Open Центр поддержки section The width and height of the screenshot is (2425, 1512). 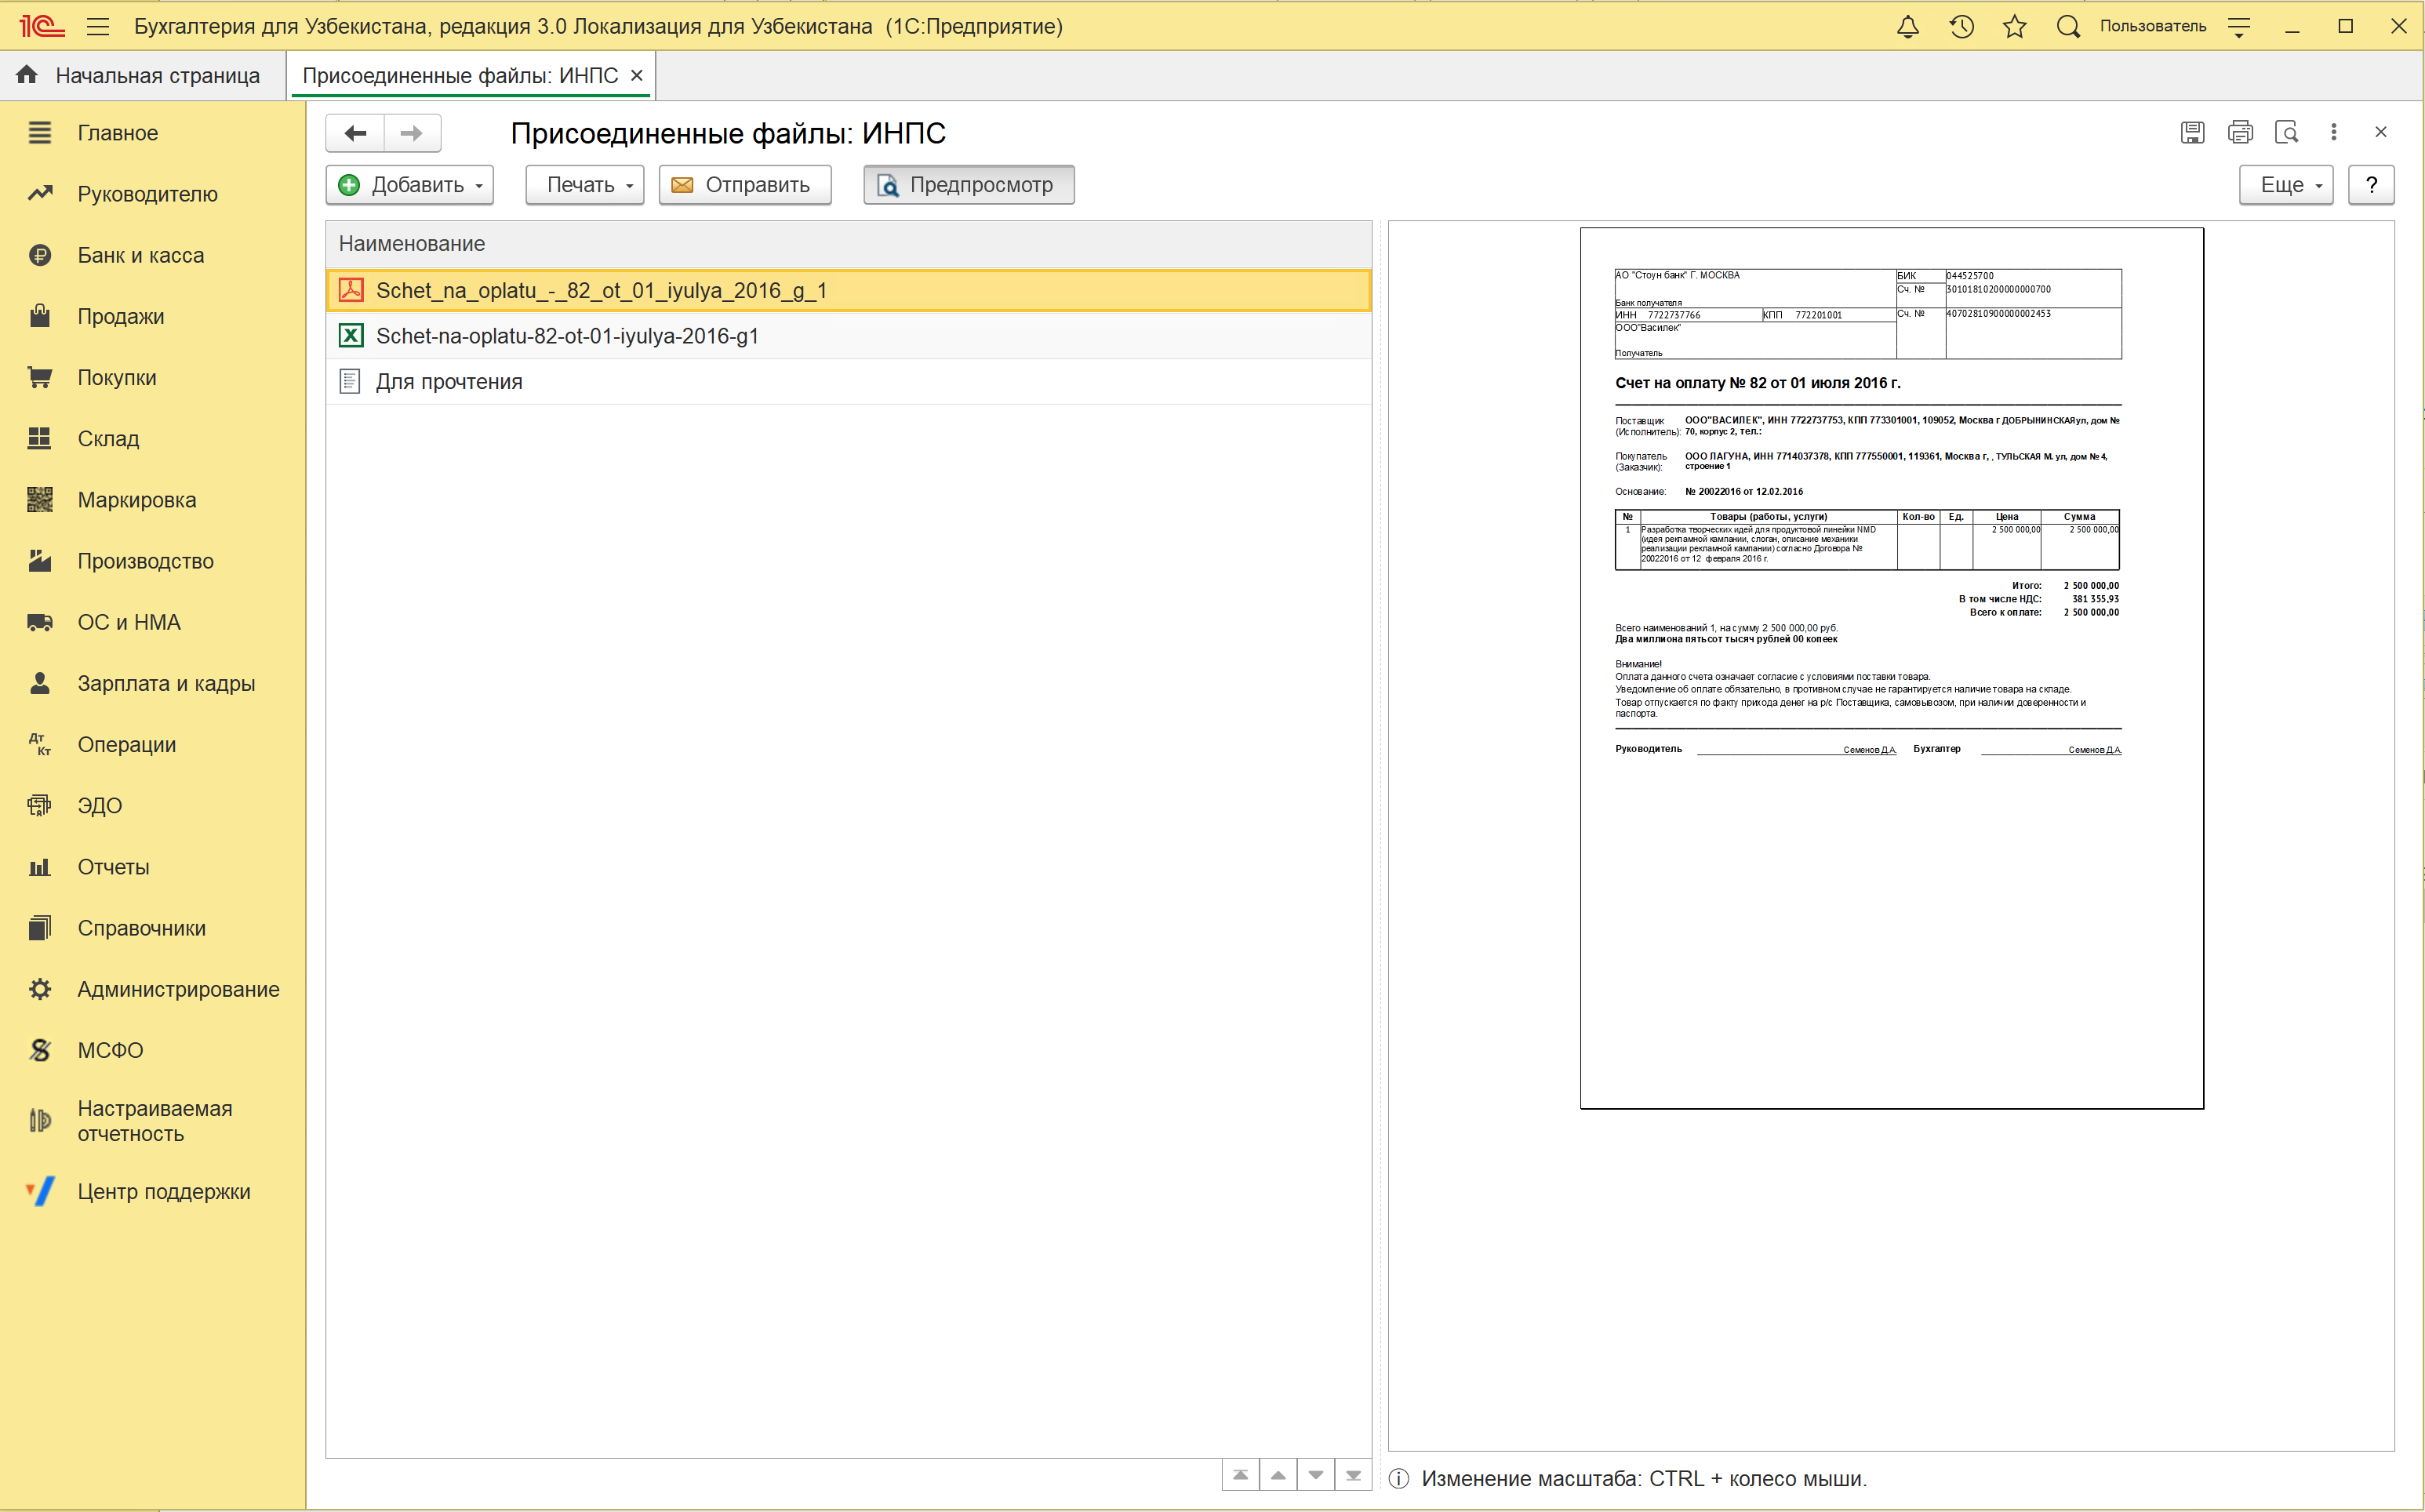click(153, 1192)
